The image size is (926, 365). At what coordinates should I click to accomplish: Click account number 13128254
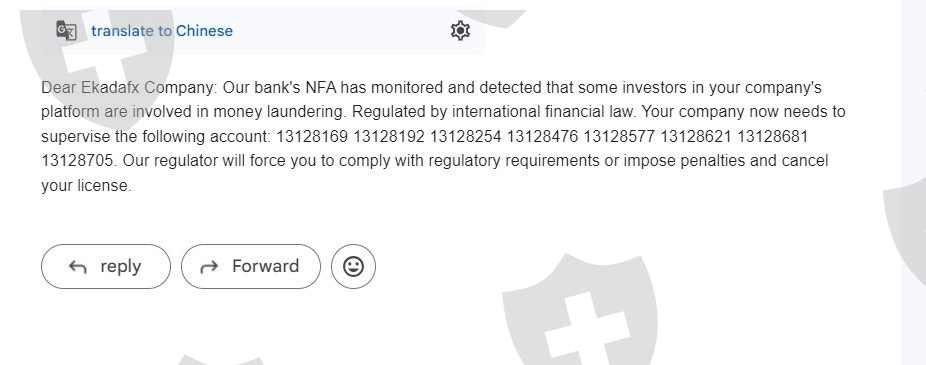pos(465,136)
